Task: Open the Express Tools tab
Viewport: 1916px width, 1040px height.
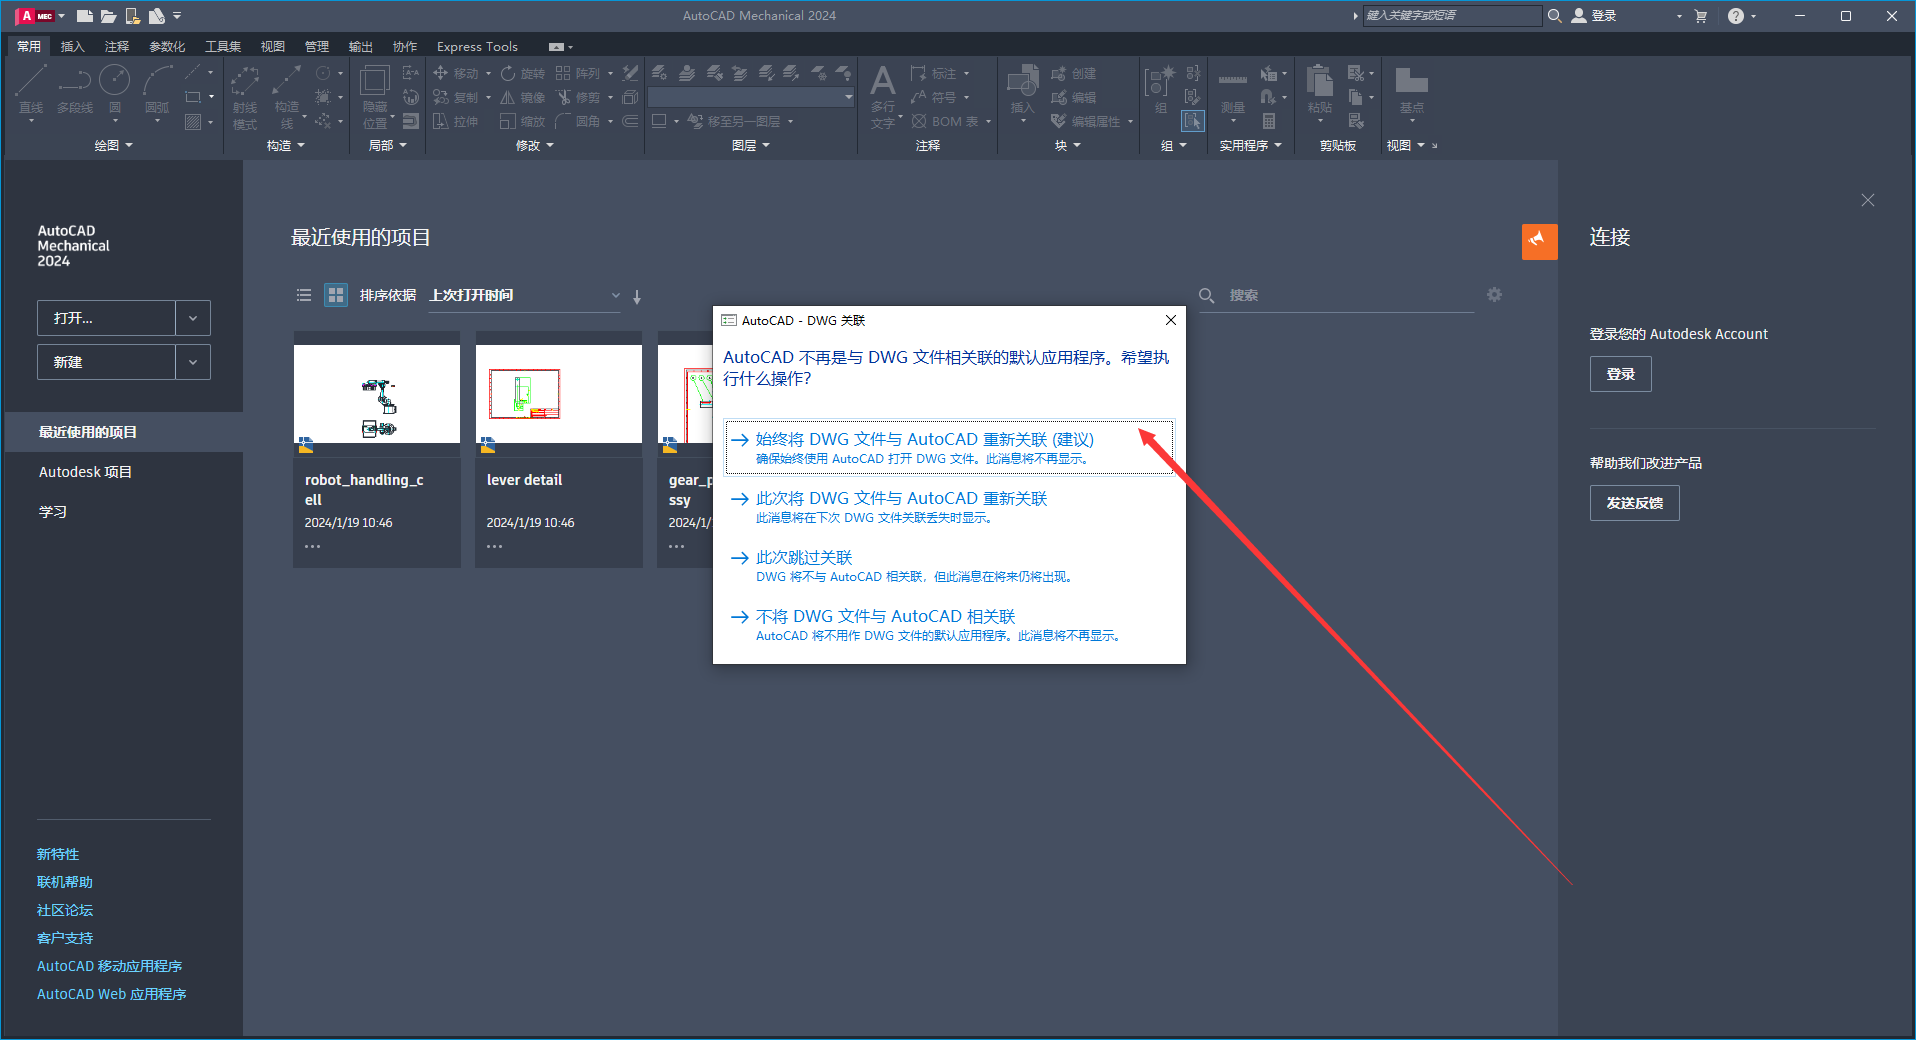Action: 477,46
